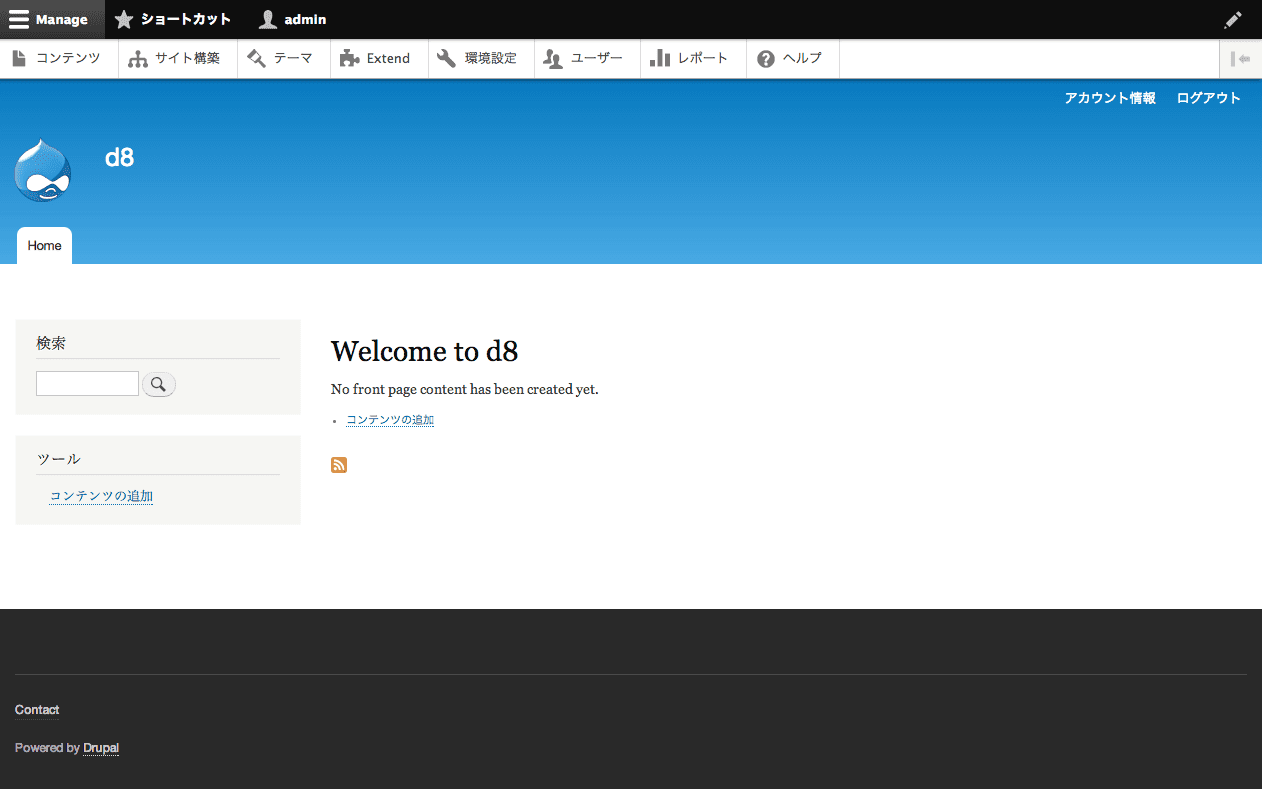Open the テーマ menu item
The width and height of the screenshot is (1262, 789).
click(282, 58)
